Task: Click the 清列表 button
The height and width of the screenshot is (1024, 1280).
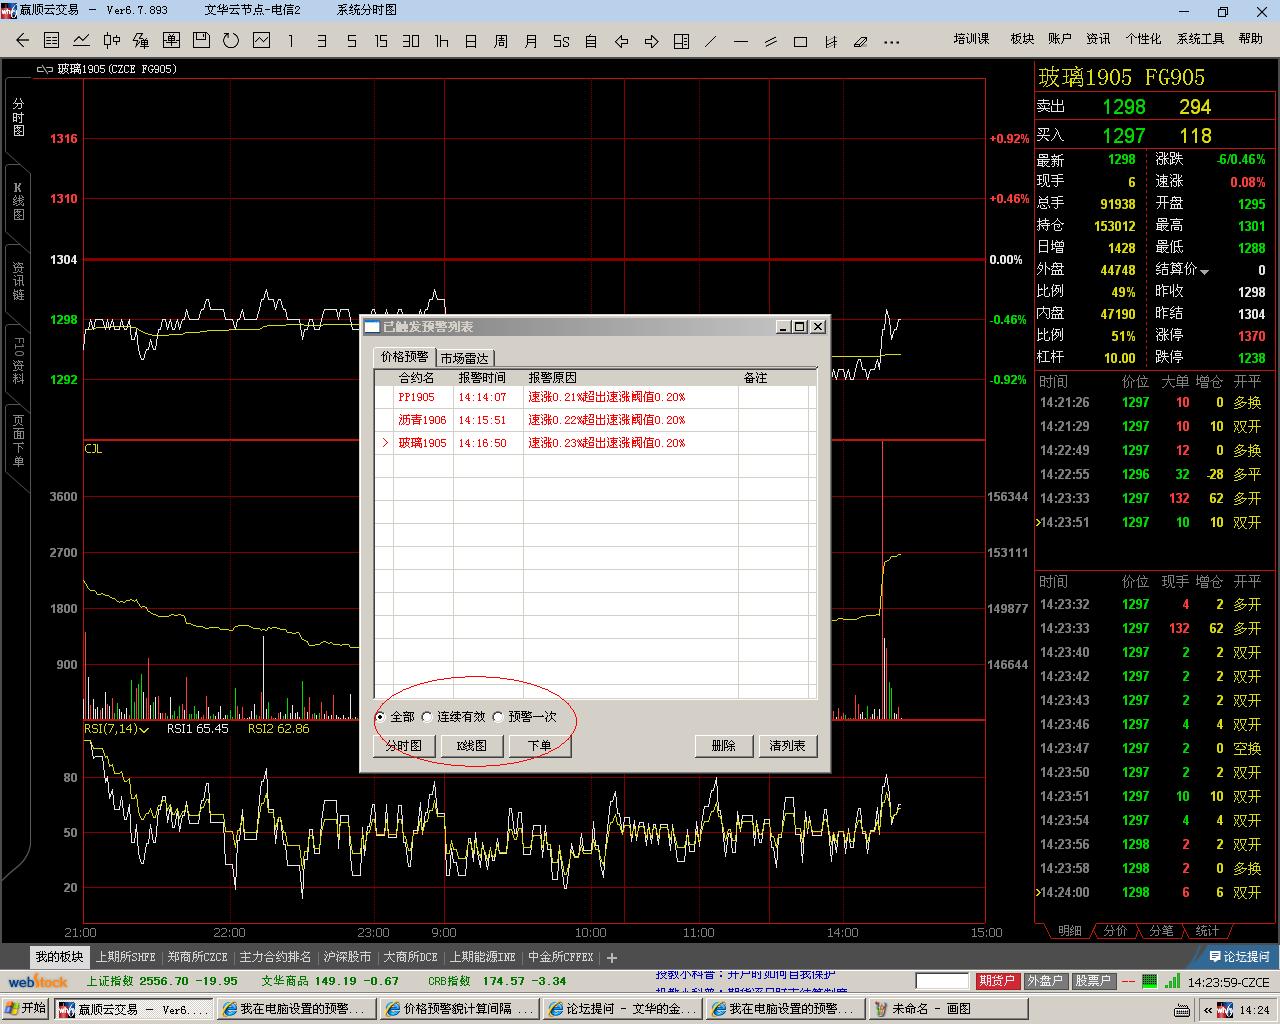Action: pos(787,746)
